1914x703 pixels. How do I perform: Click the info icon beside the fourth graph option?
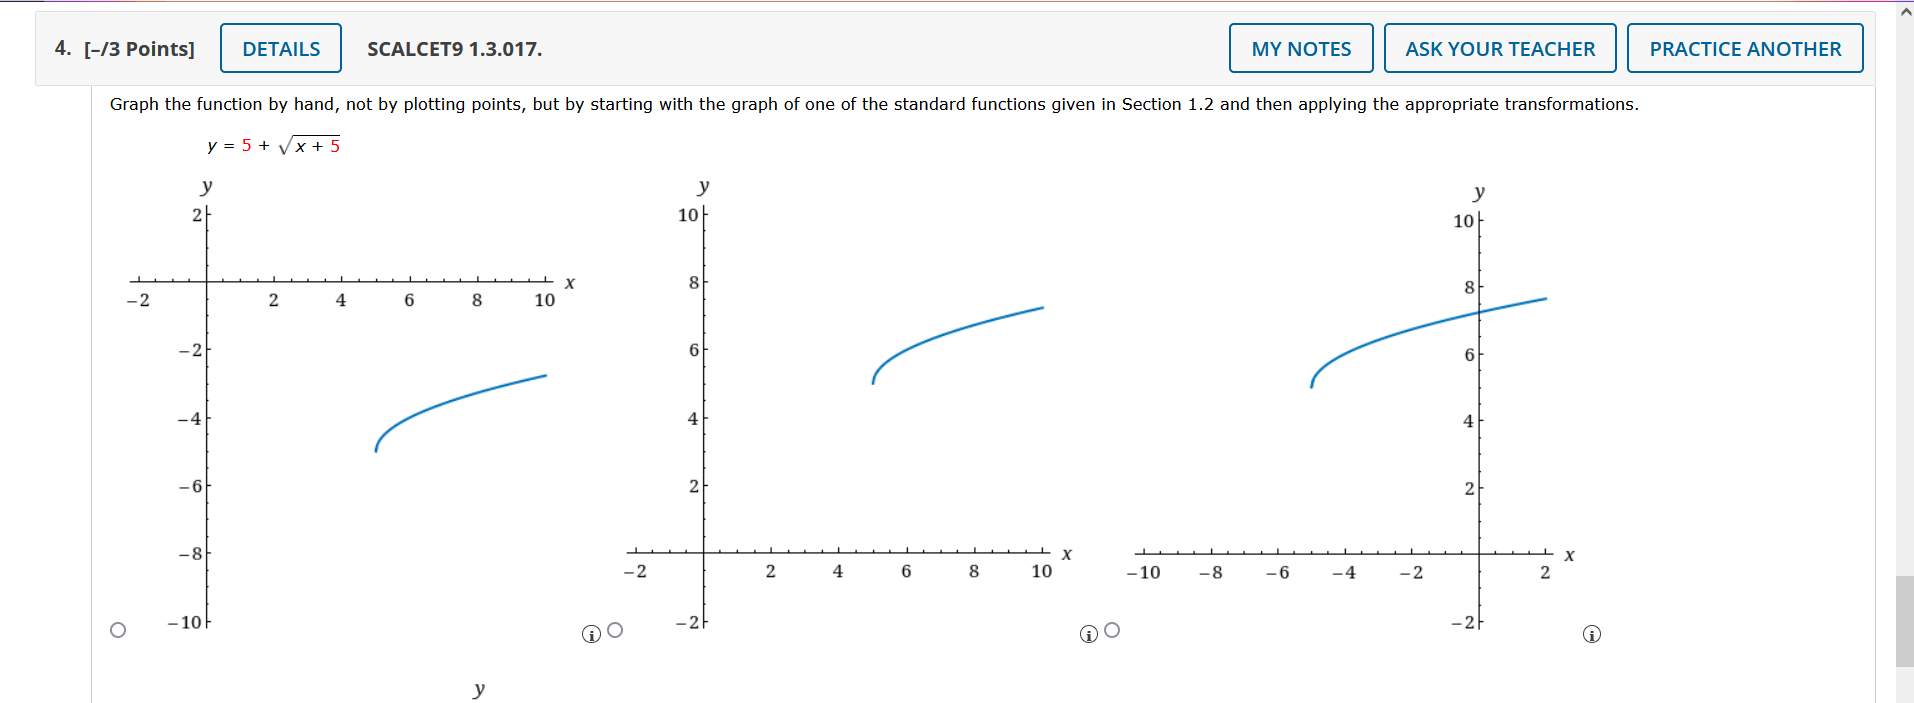(x=1591, y=633)
